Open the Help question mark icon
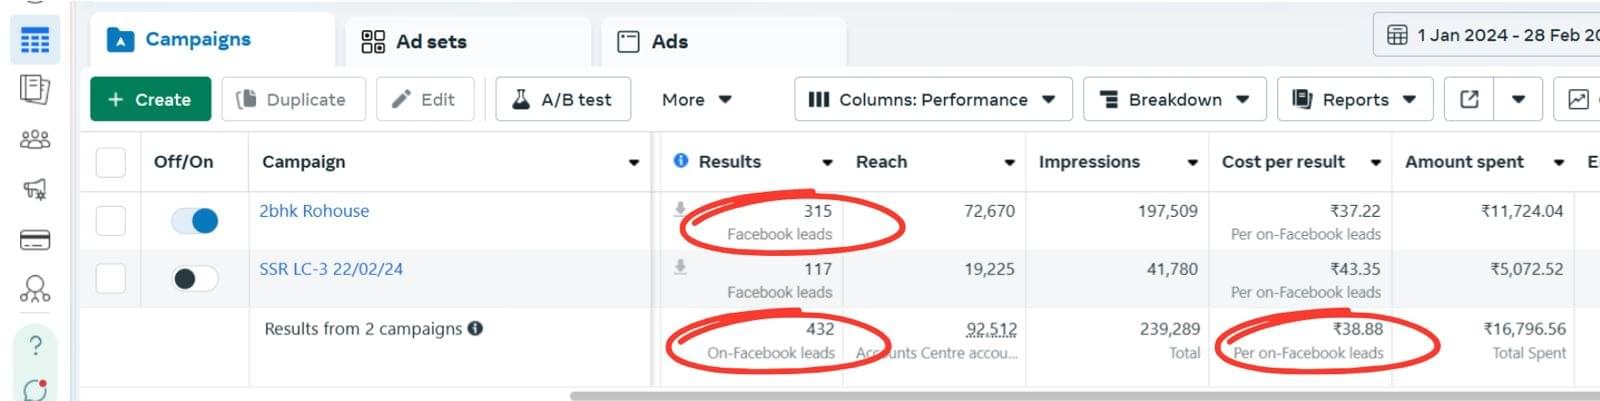The height and width of the screenshot is (401, 1600). point(35,345)
